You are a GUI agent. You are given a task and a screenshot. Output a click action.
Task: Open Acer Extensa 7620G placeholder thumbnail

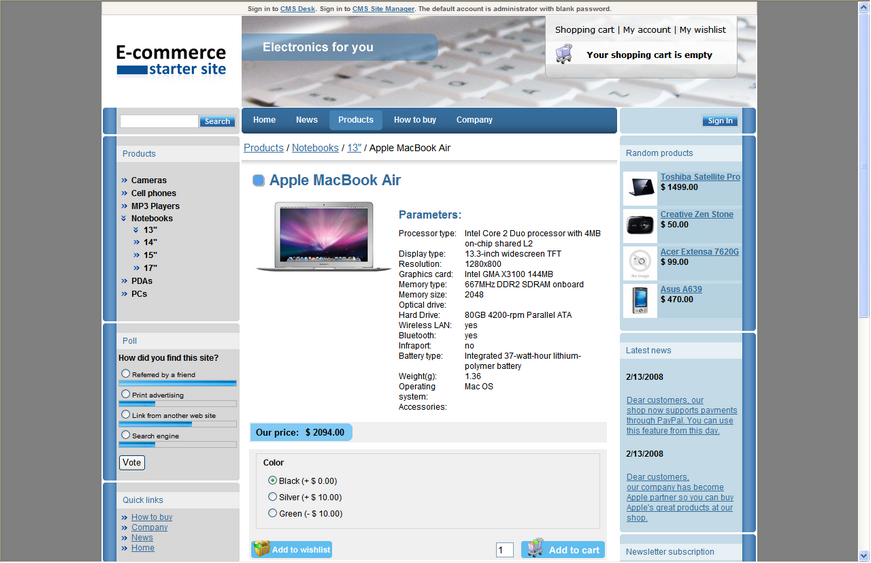pos(640,263)
